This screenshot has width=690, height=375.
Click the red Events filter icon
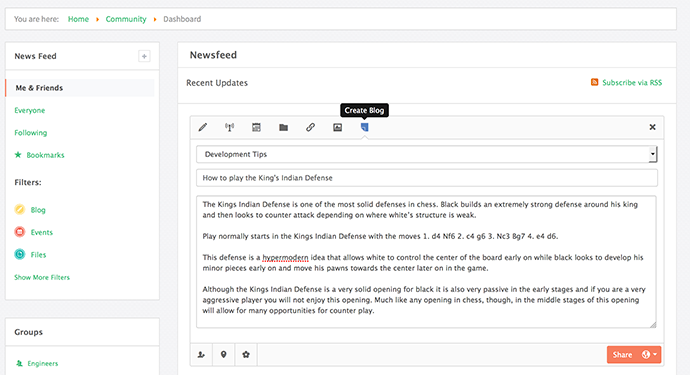(x=20, y=232)
